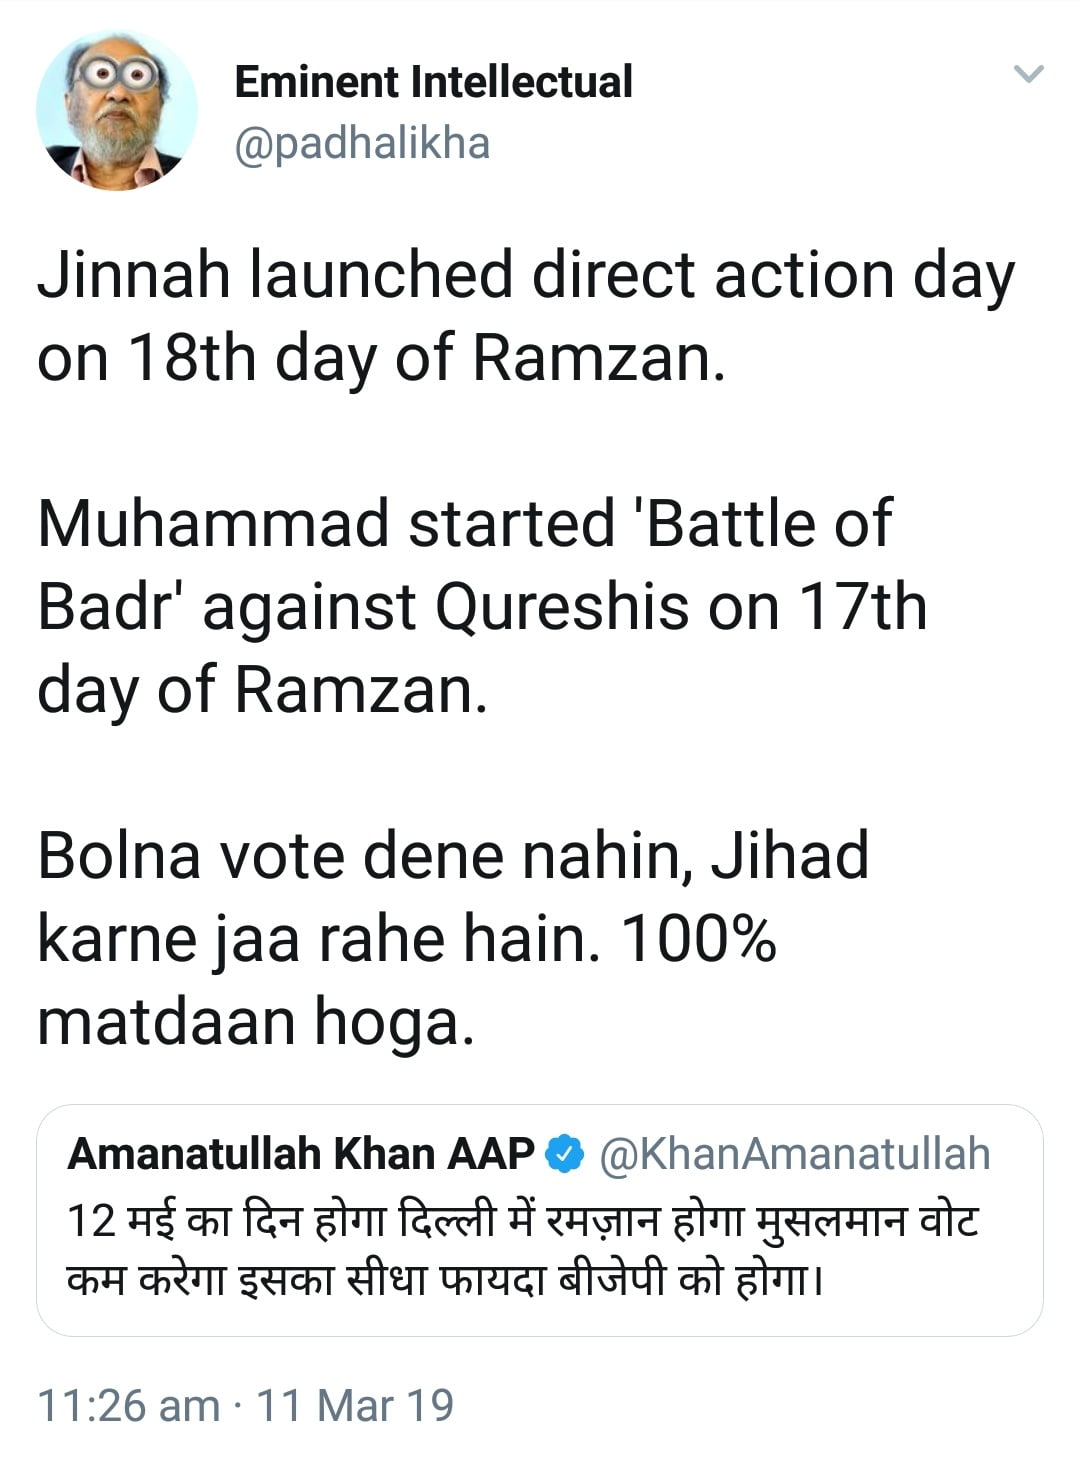Click "Jinnah launched direct action day" line
1080x1462 pixels.
[x=526, y=276]
